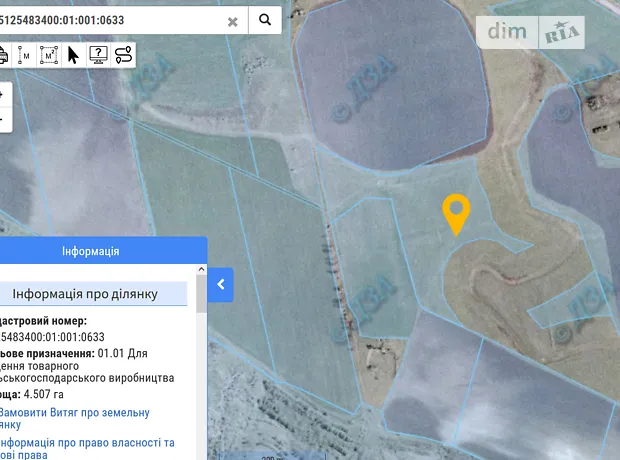Click the print map icon
620x460 pixels.
(3, 54)
